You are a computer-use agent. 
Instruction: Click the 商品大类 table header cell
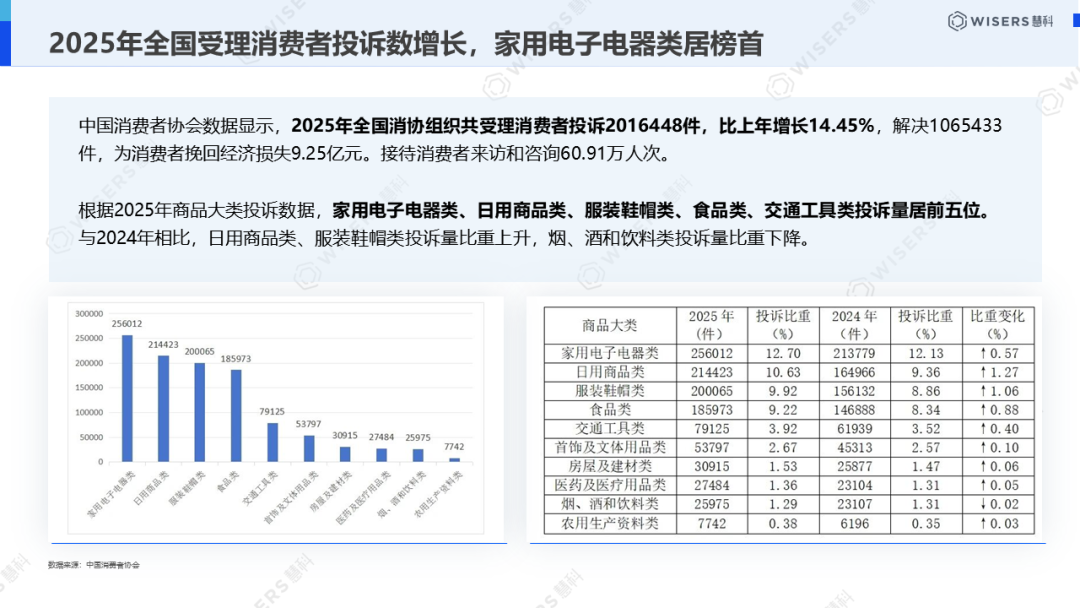click(x=609, y=325)
